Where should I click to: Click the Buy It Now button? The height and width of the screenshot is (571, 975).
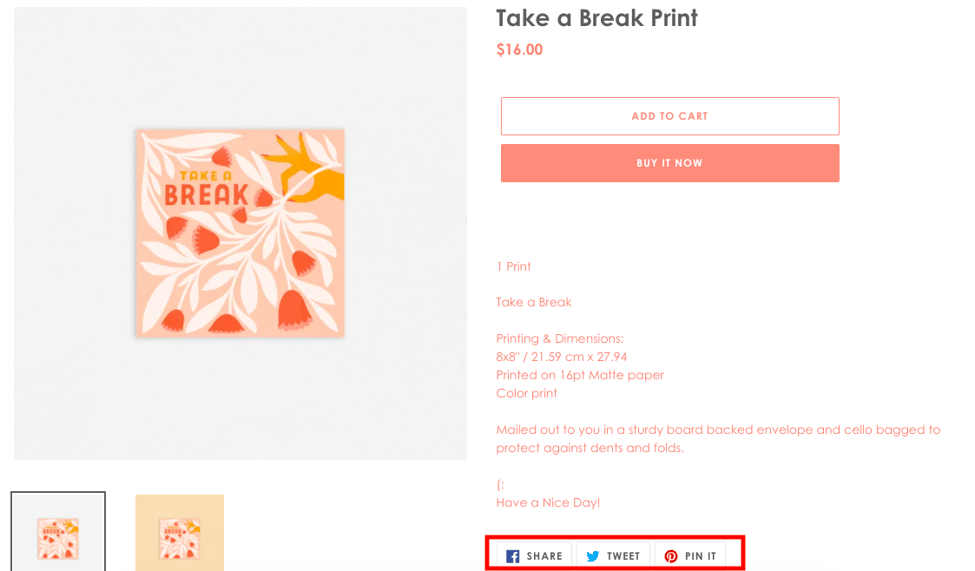pos(669,163)
